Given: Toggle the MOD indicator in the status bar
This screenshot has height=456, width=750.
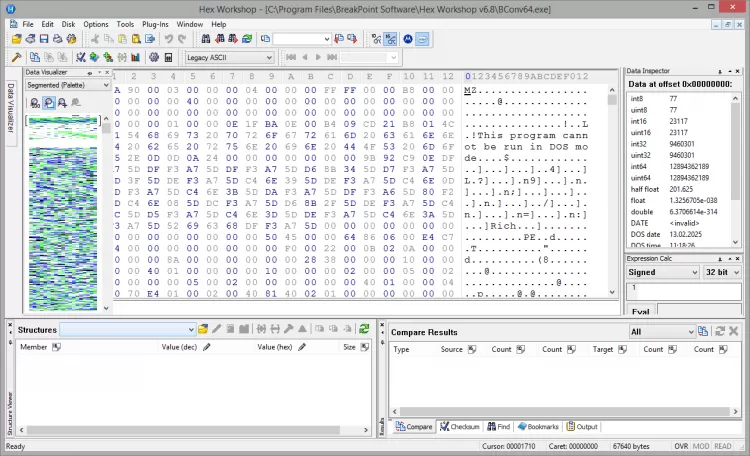Looking at the screenshot, I should pos(702,446).
